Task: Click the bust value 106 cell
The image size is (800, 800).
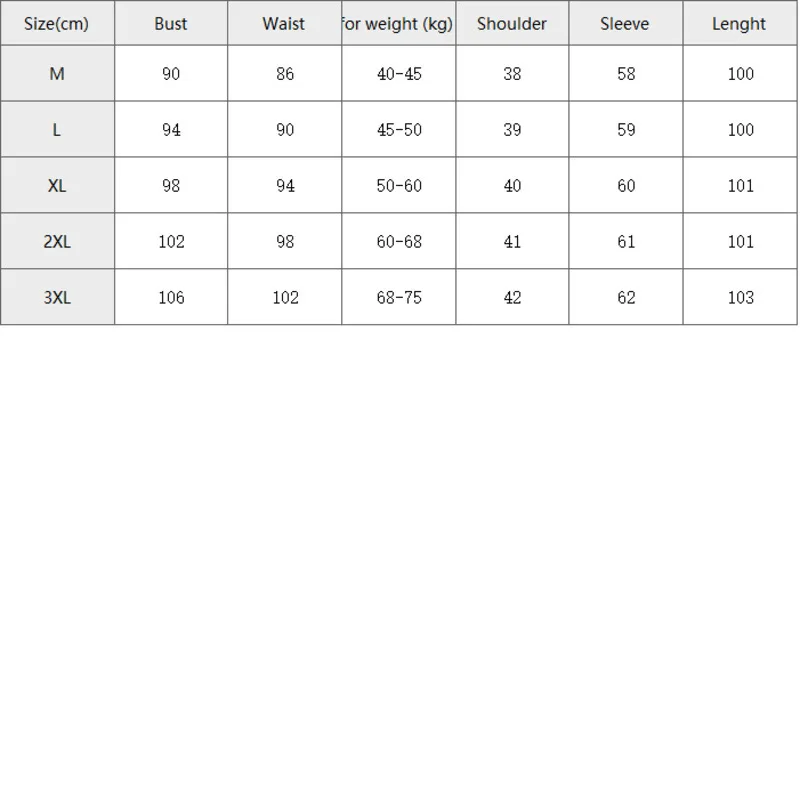Action: click(x=171, y=298)
